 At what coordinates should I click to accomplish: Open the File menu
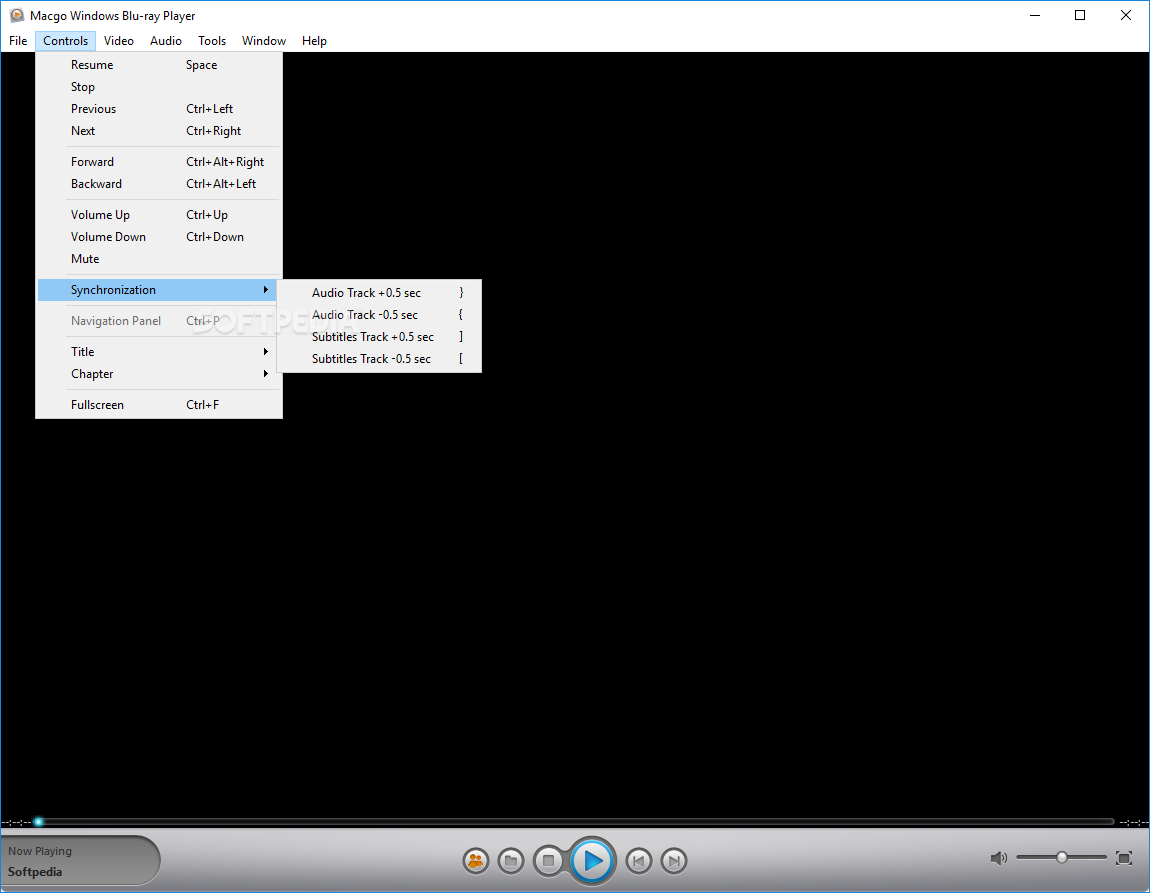(x=18, y=41)
